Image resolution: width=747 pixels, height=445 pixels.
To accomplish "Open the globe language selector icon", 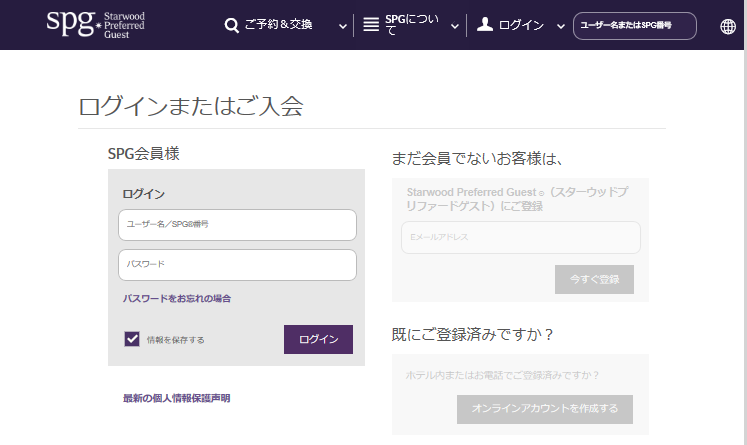I will (x=728, y=26).
